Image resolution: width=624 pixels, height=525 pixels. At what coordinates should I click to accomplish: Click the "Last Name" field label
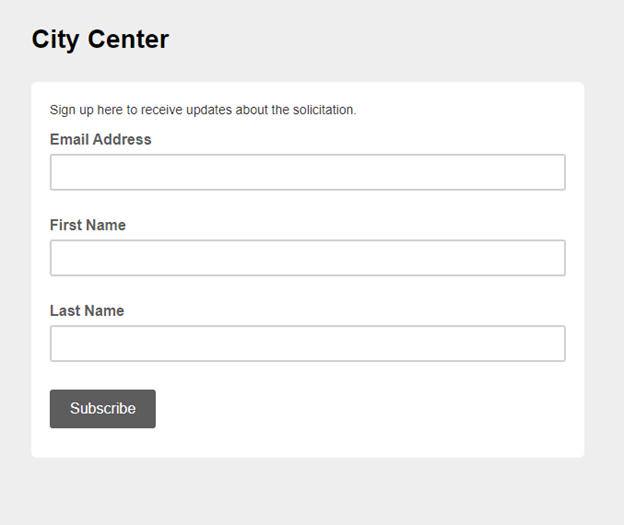coord(87,311)
